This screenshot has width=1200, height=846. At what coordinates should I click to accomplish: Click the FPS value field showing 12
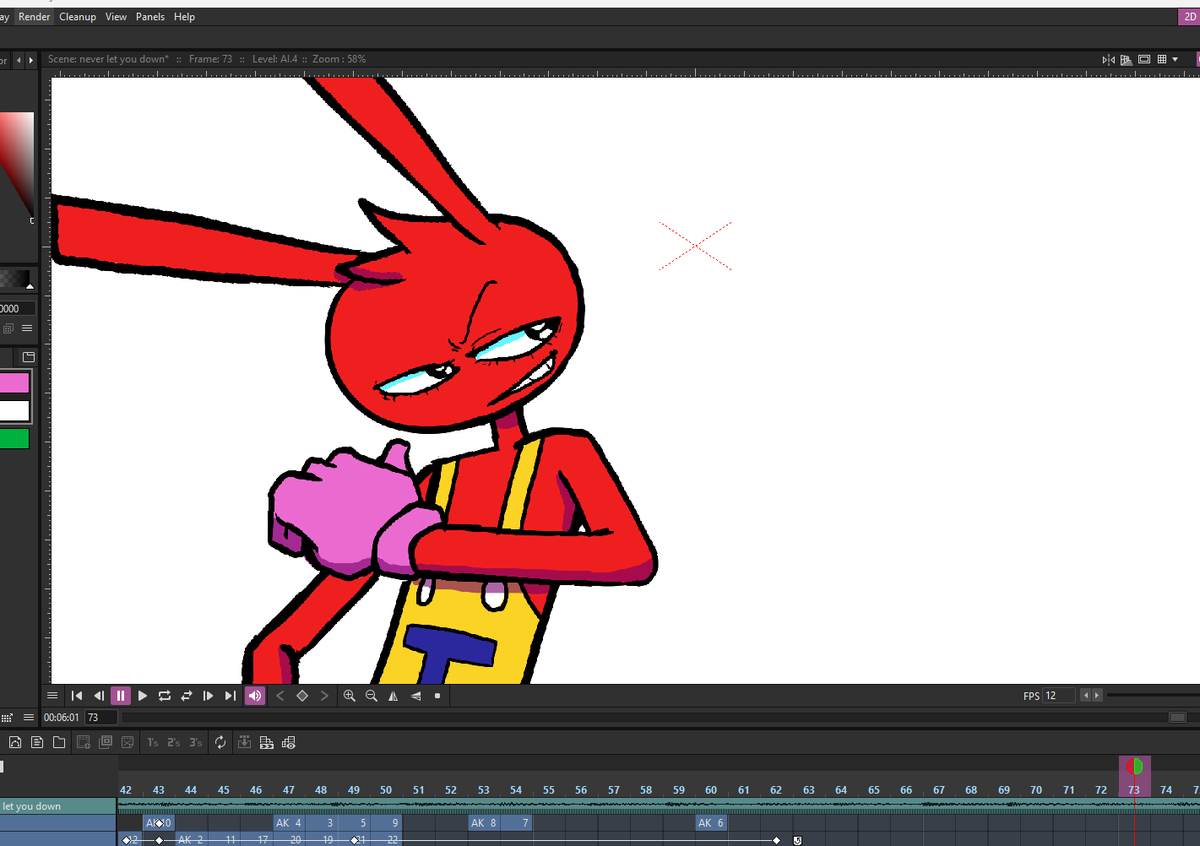point(1058,695)
